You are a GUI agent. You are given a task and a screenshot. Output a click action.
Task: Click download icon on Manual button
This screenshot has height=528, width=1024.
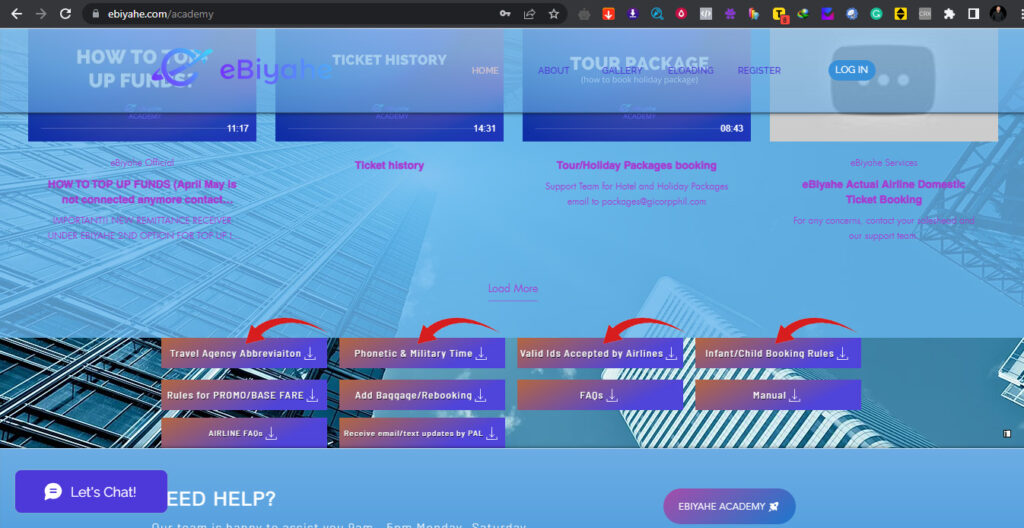point(794,395)
